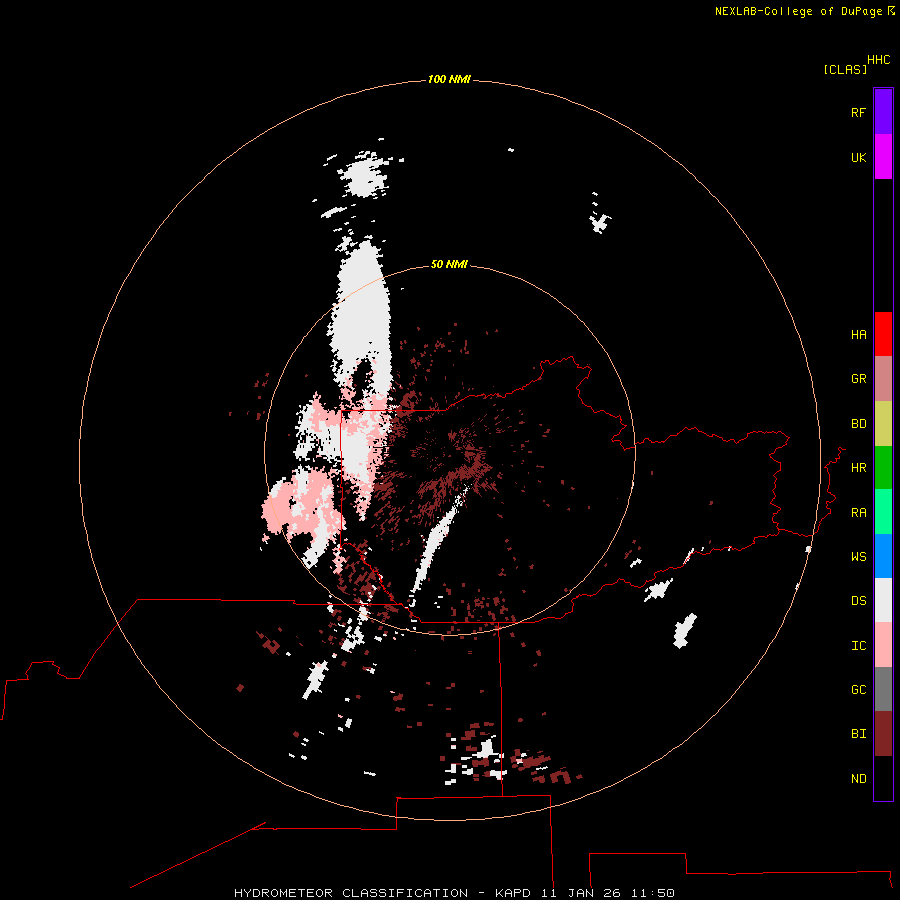This screenshot has height=900, width=900.
Task: Select the GC gray legend swatch
Action: click(883, 689)
